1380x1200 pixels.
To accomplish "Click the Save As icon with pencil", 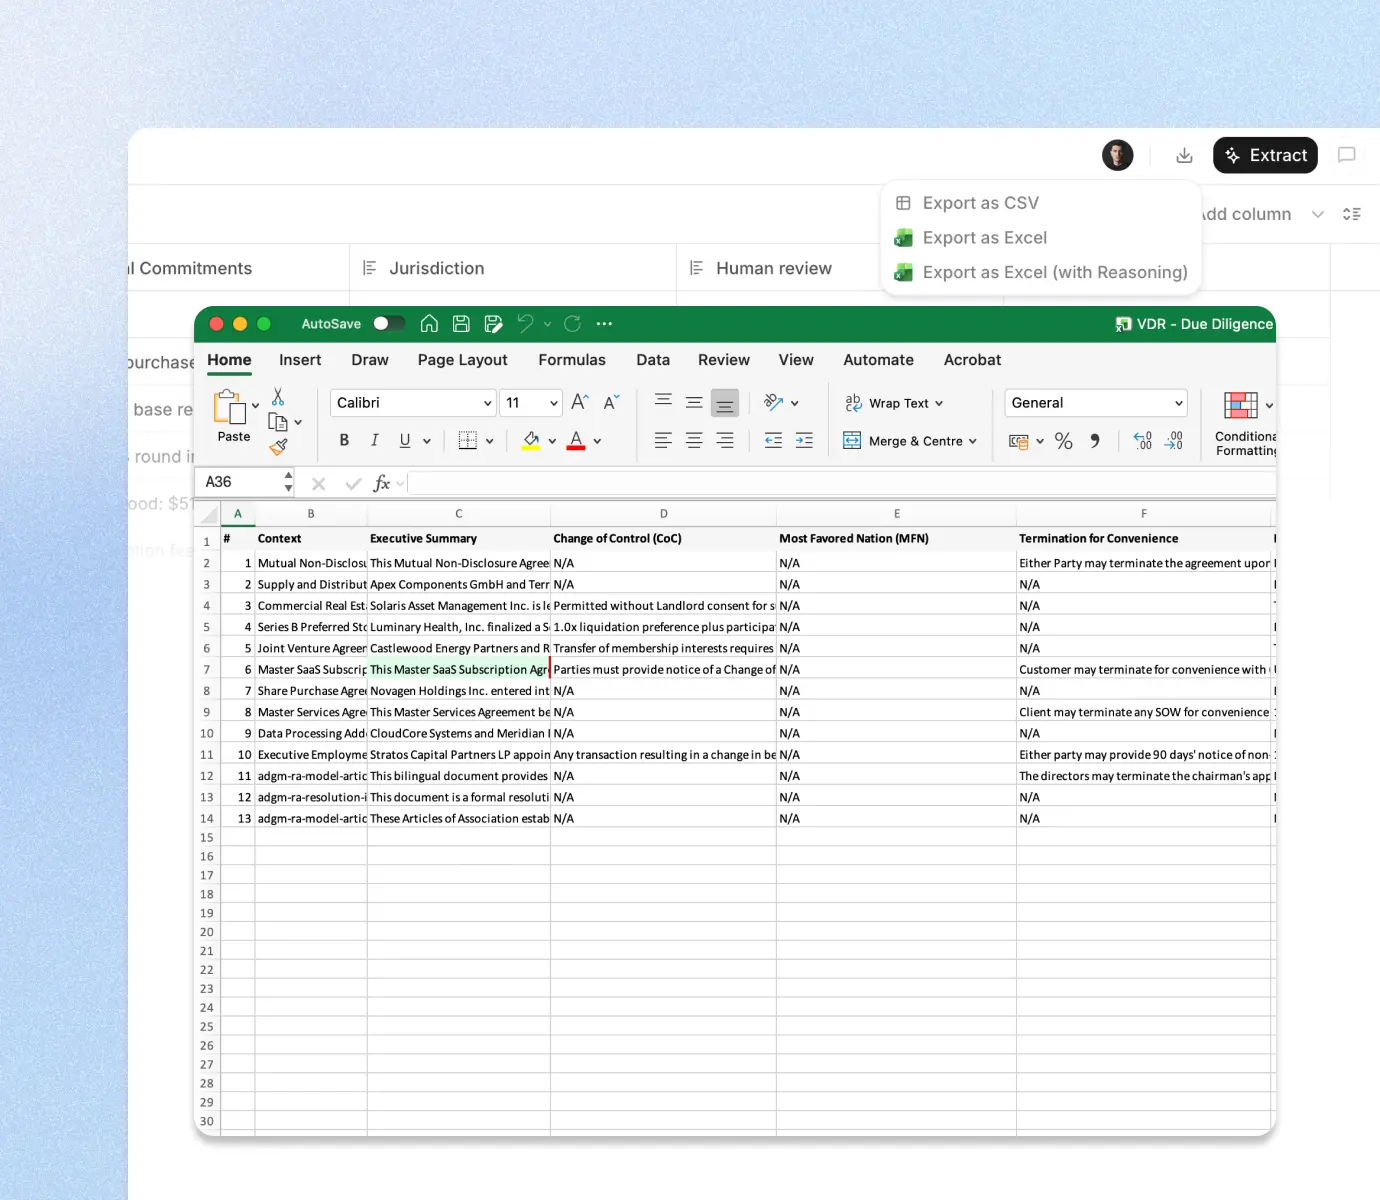I will coord(493,323).
